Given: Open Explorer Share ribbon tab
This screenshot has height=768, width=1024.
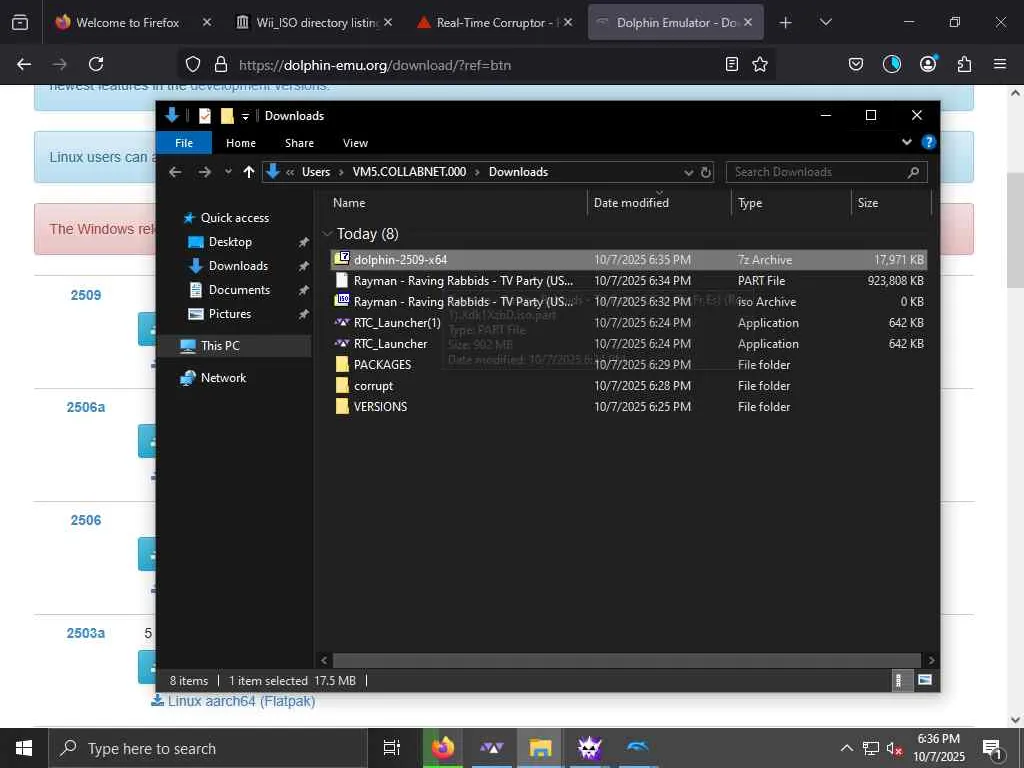Looking at the screenshot, I should 299,143.
